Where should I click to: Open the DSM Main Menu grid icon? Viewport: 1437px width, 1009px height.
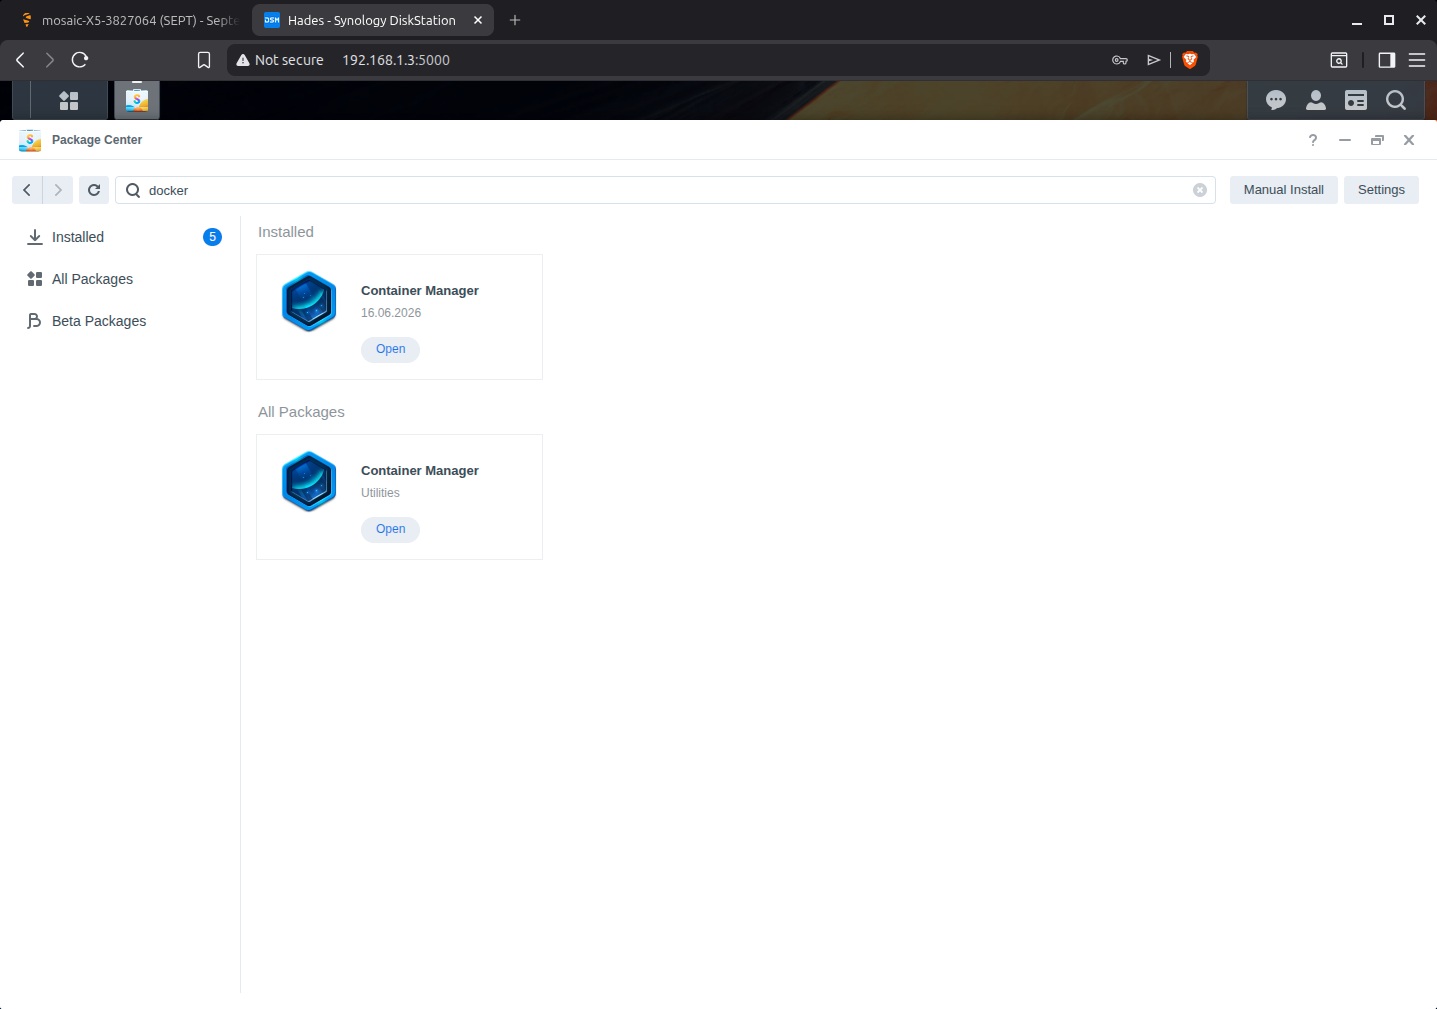69,100
